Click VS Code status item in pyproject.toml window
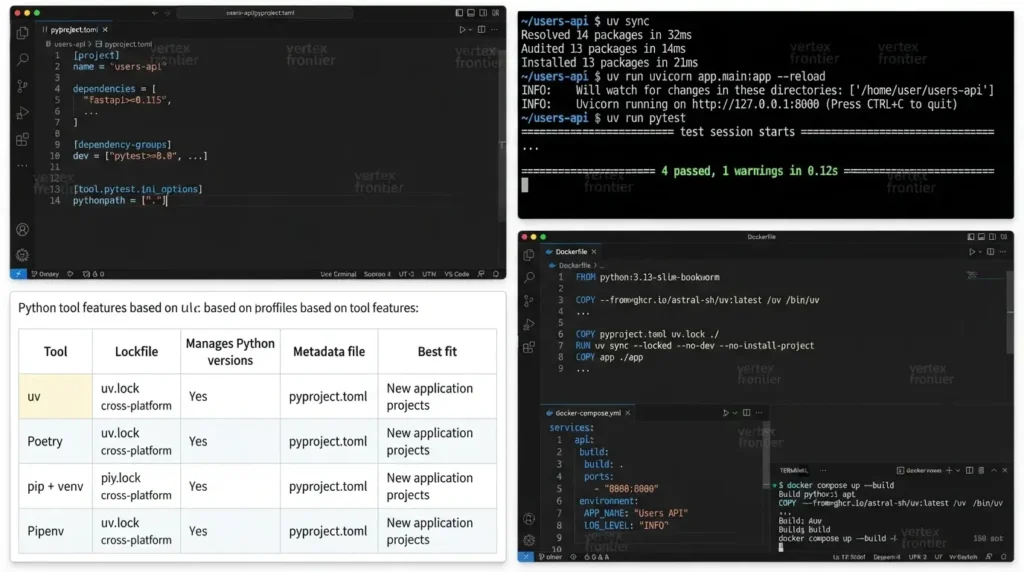Screen dimensions: 1024x572 (456, 274)
